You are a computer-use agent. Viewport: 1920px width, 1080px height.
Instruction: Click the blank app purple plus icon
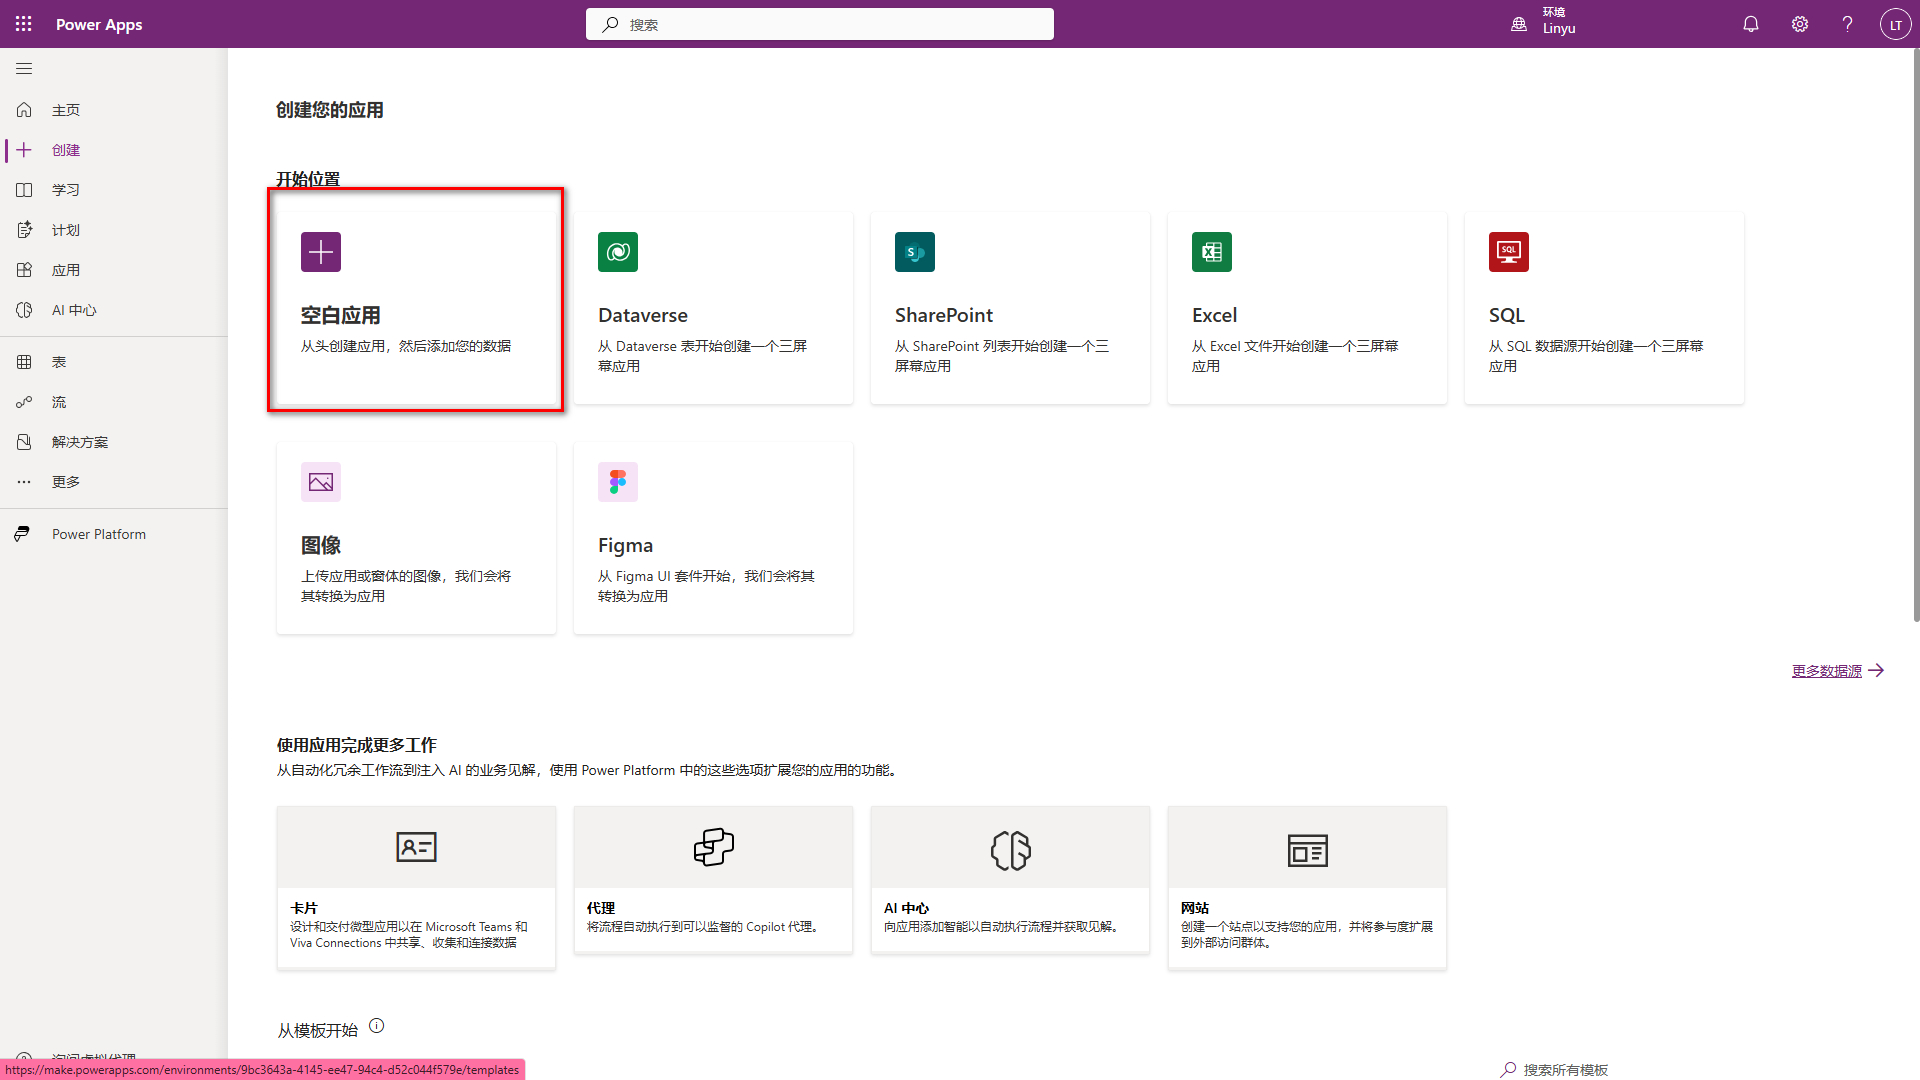tap(321, 252)
